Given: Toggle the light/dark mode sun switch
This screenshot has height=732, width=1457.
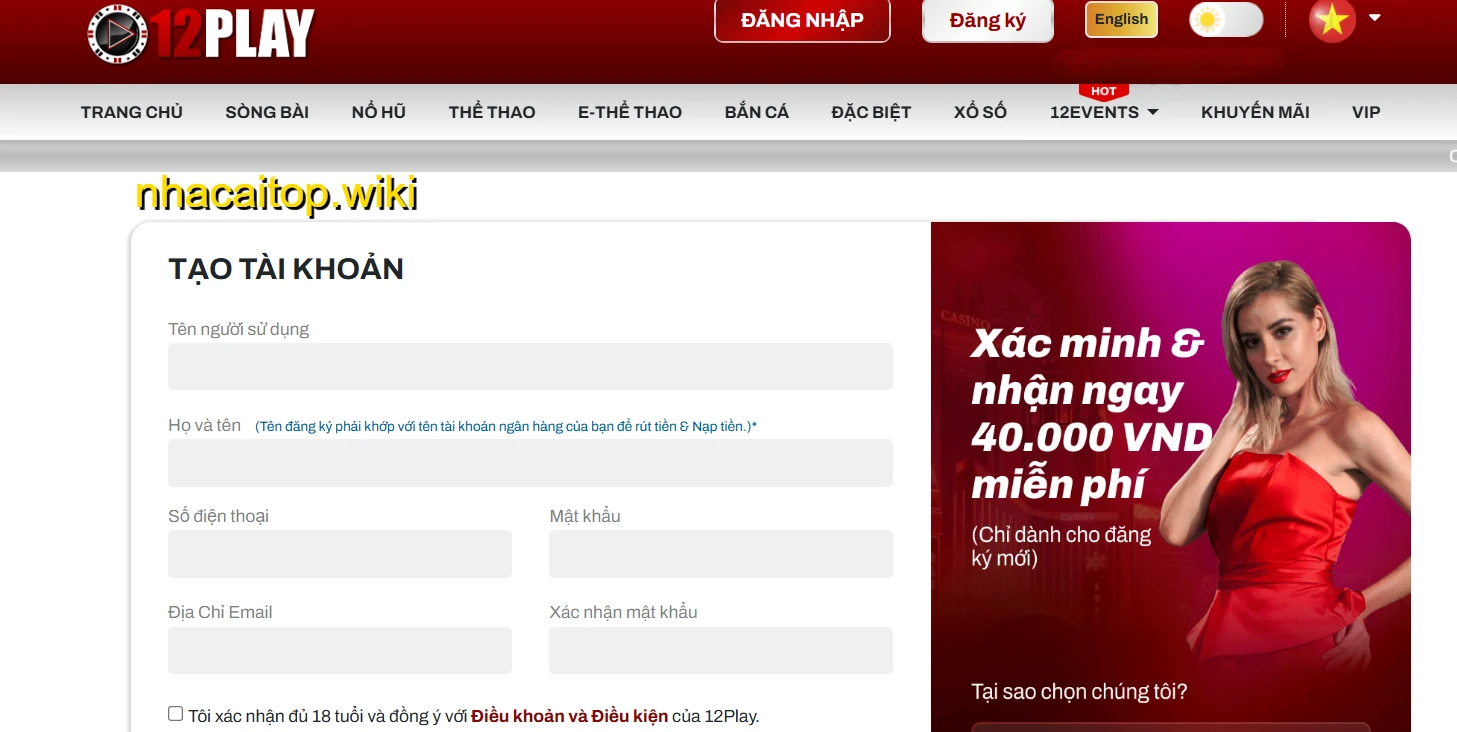Looking at the screenshot, I should [x=1226, y=20].
